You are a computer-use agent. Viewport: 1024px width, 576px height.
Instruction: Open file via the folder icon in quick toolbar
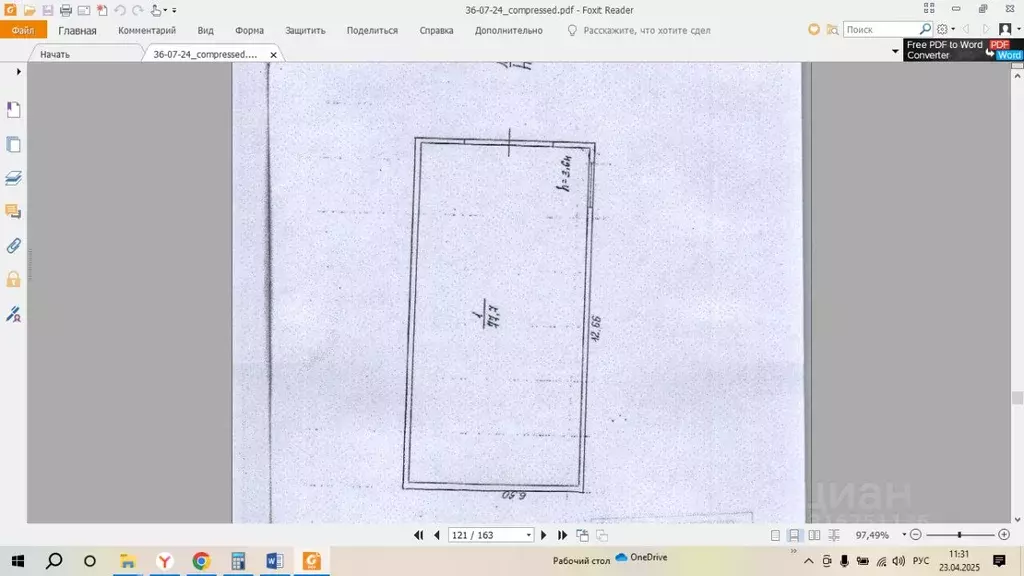29,10
